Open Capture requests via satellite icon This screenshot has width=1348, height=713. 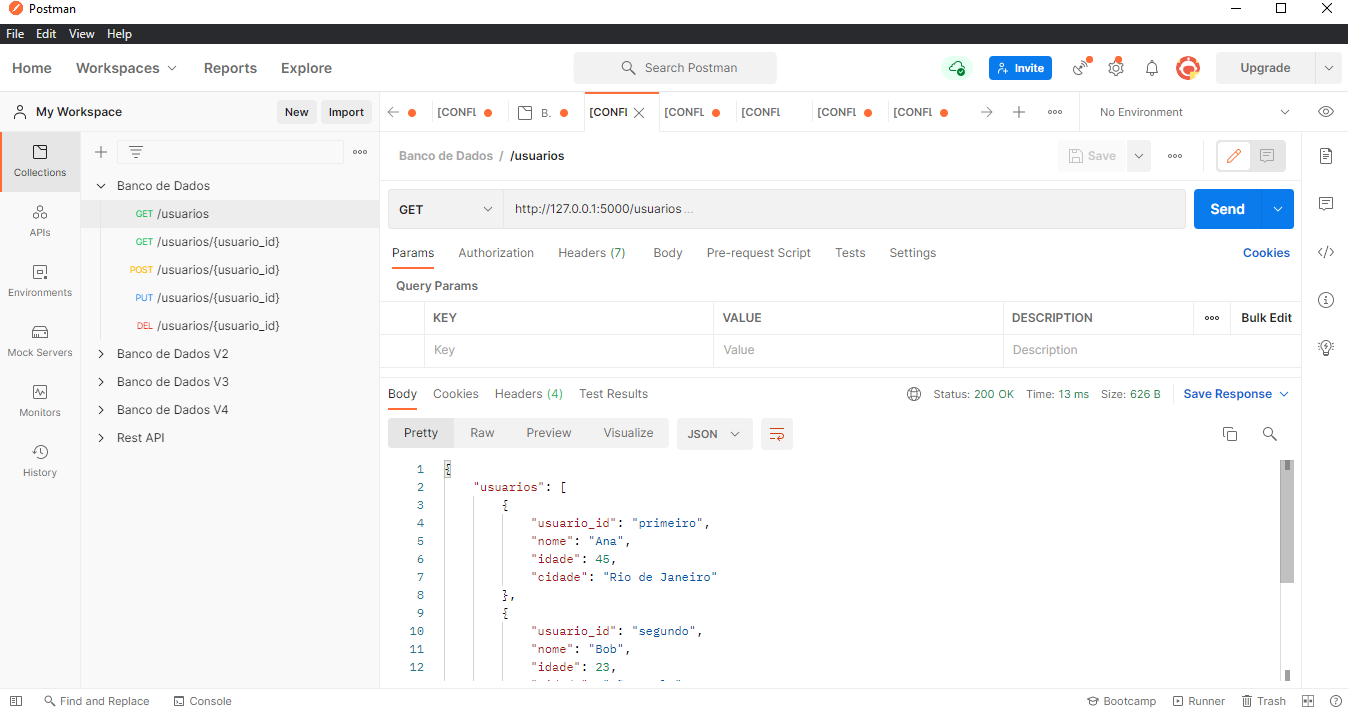click(x=1081, y=67)
